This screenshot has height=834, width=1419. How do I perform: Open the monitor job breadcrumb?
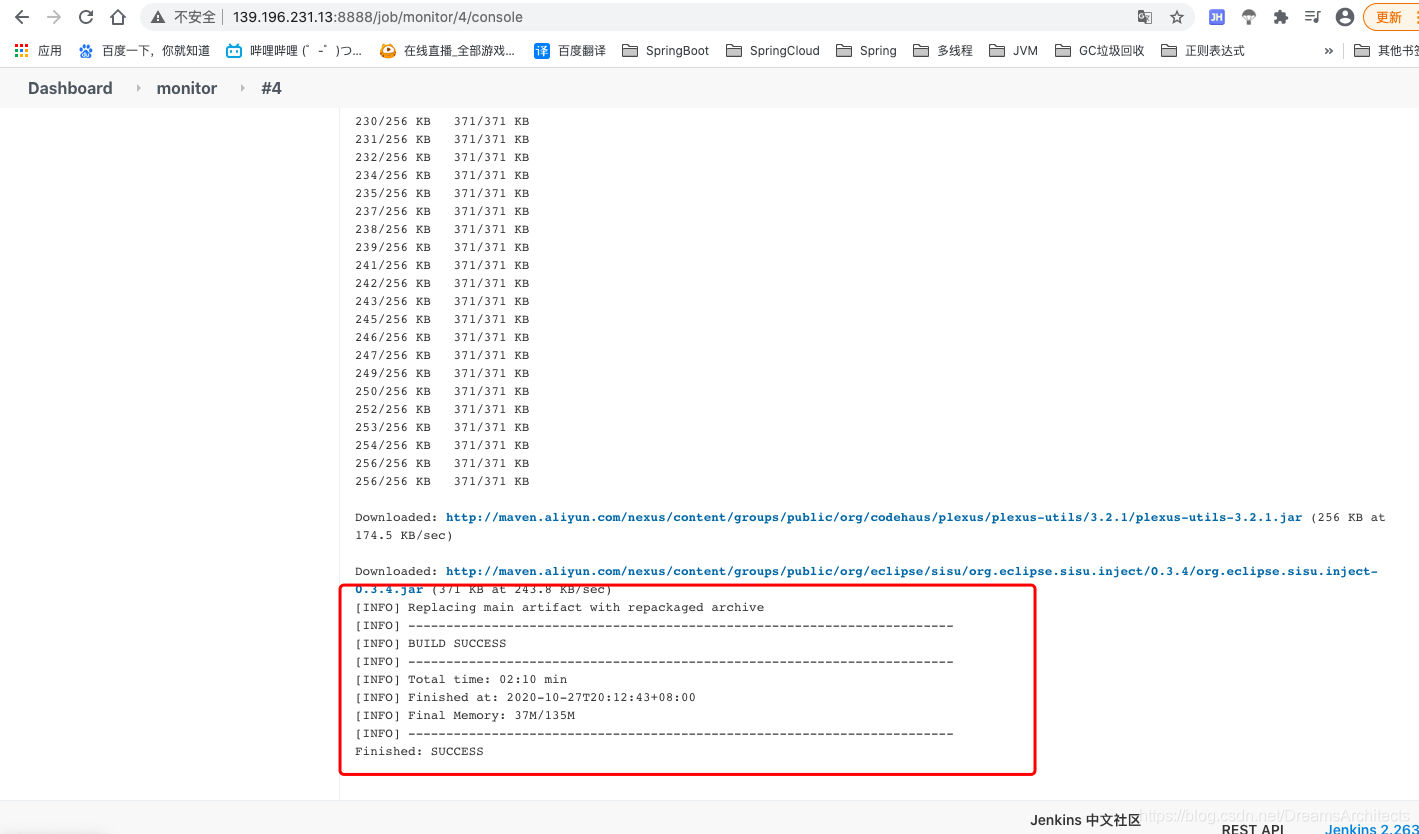point(187,88)
